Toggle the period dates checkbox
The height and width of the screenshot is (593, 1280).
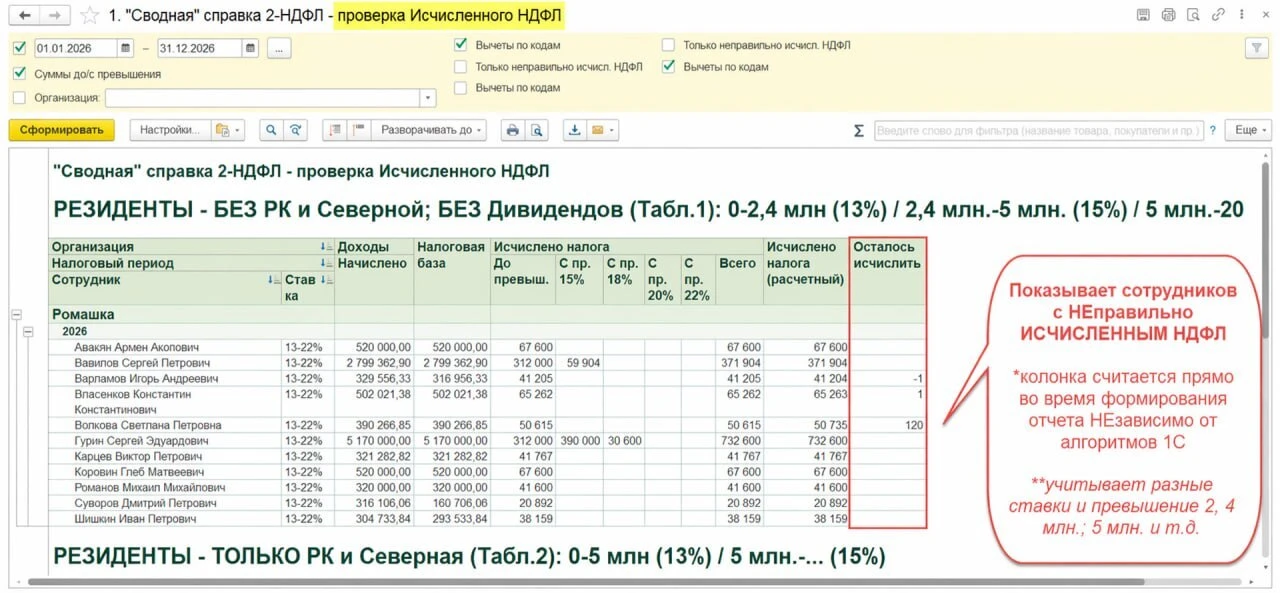[x=20, y=48]
